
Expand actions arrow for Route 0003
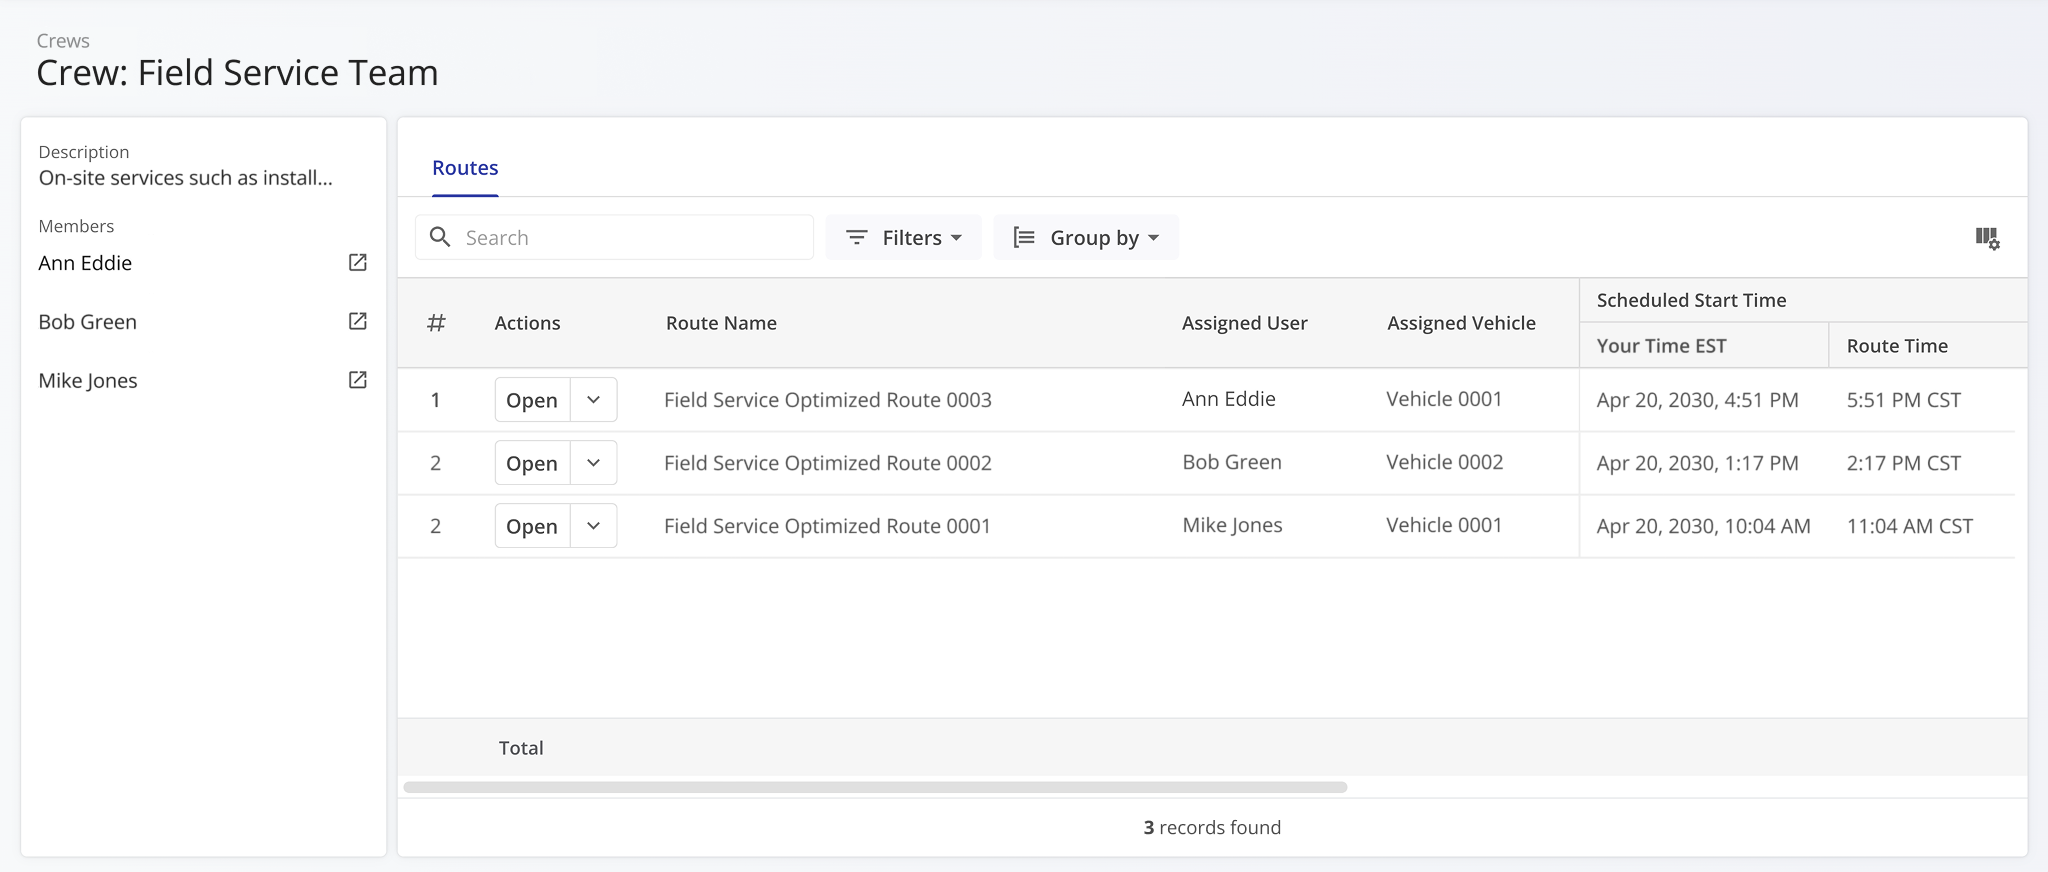tap(594, 400)
